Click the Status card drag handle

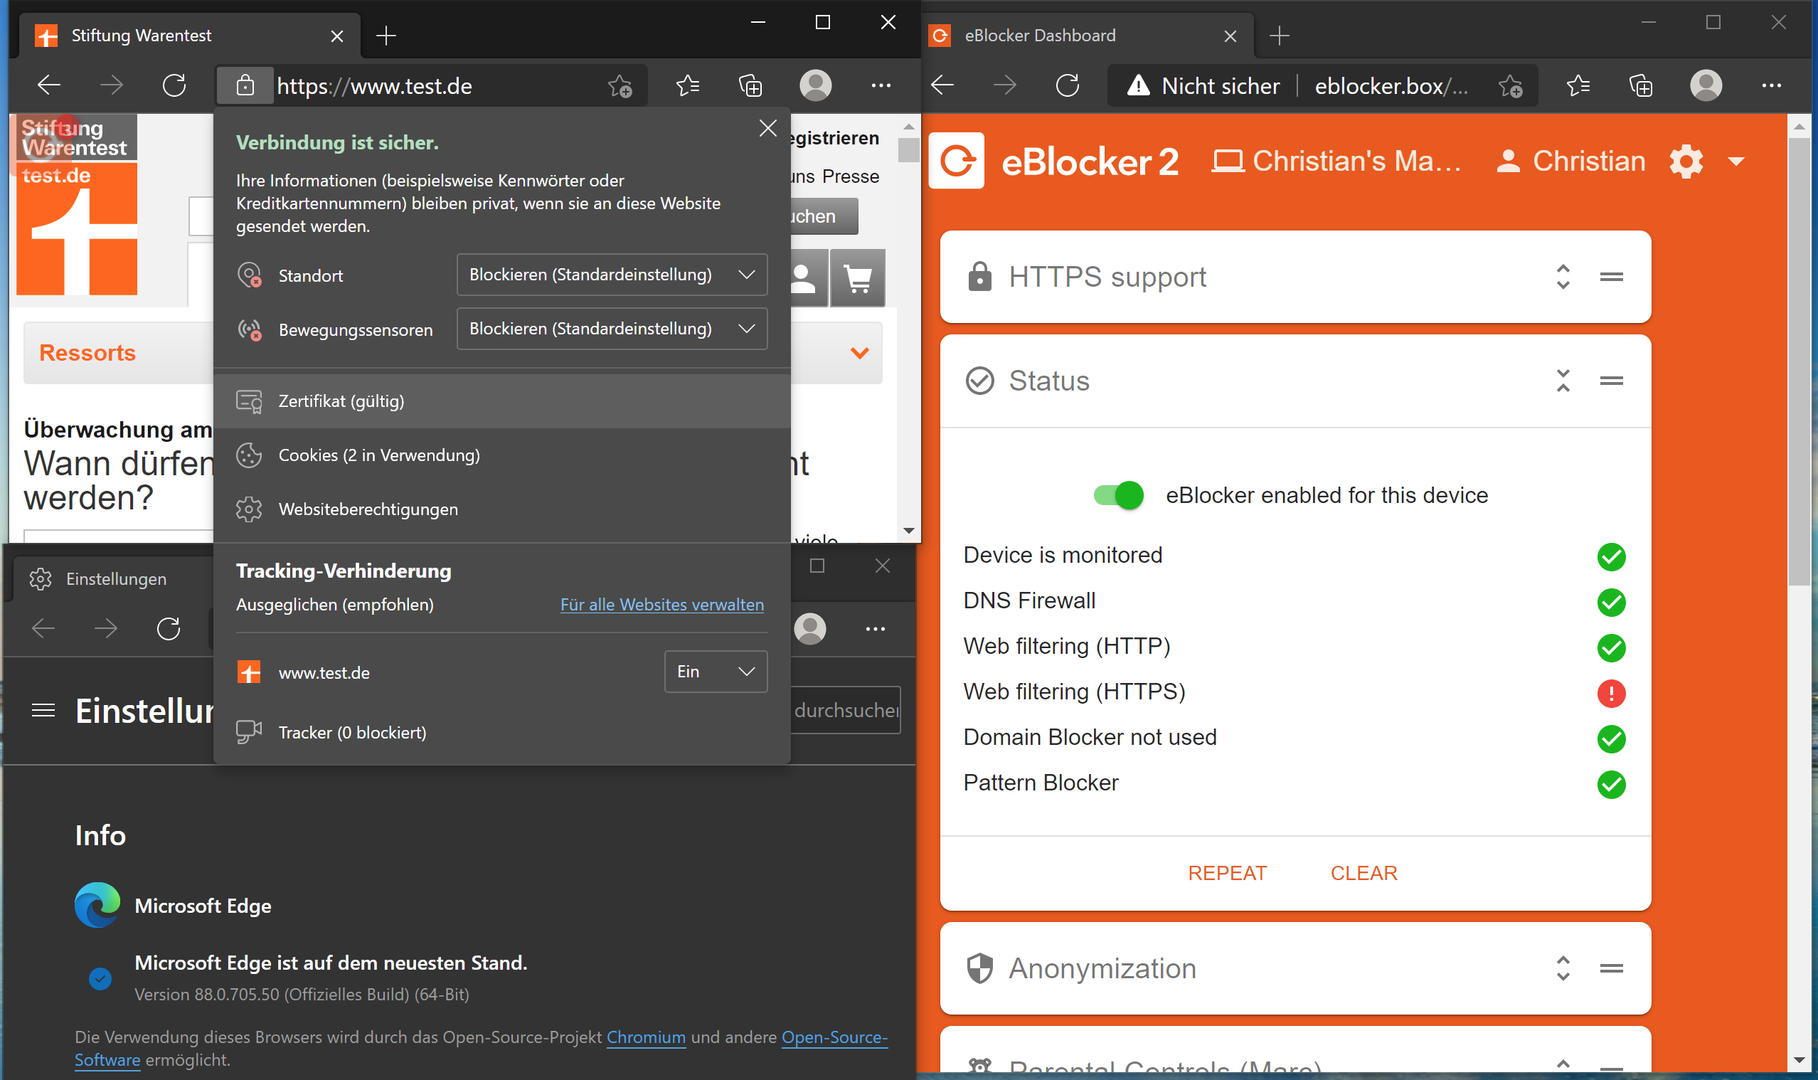(x=1611, y=381)
